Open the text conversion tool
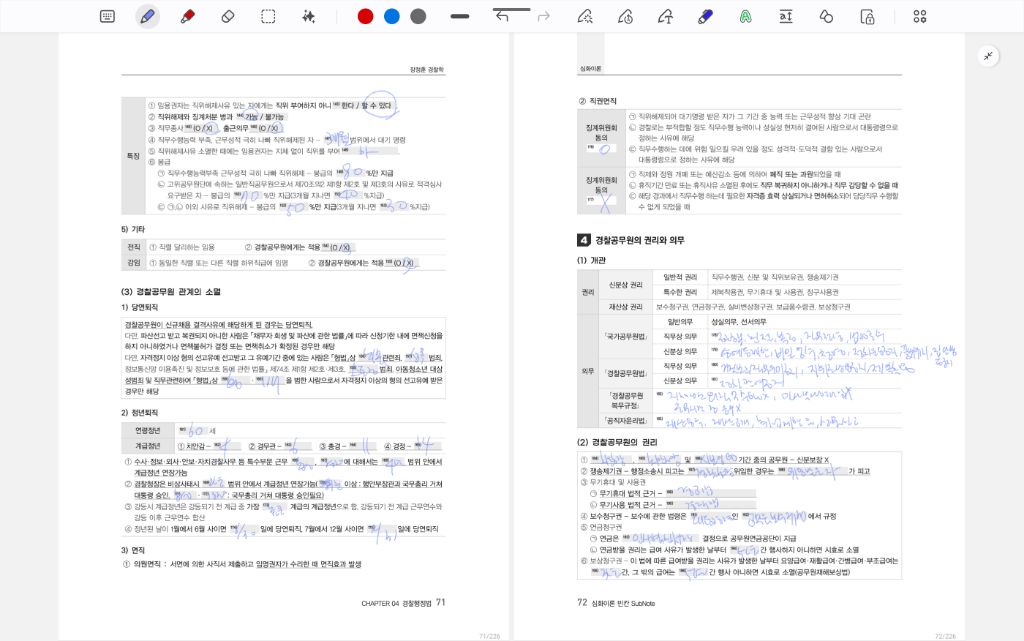This screenshot has height=641, width=1024. tap(786, 16)
